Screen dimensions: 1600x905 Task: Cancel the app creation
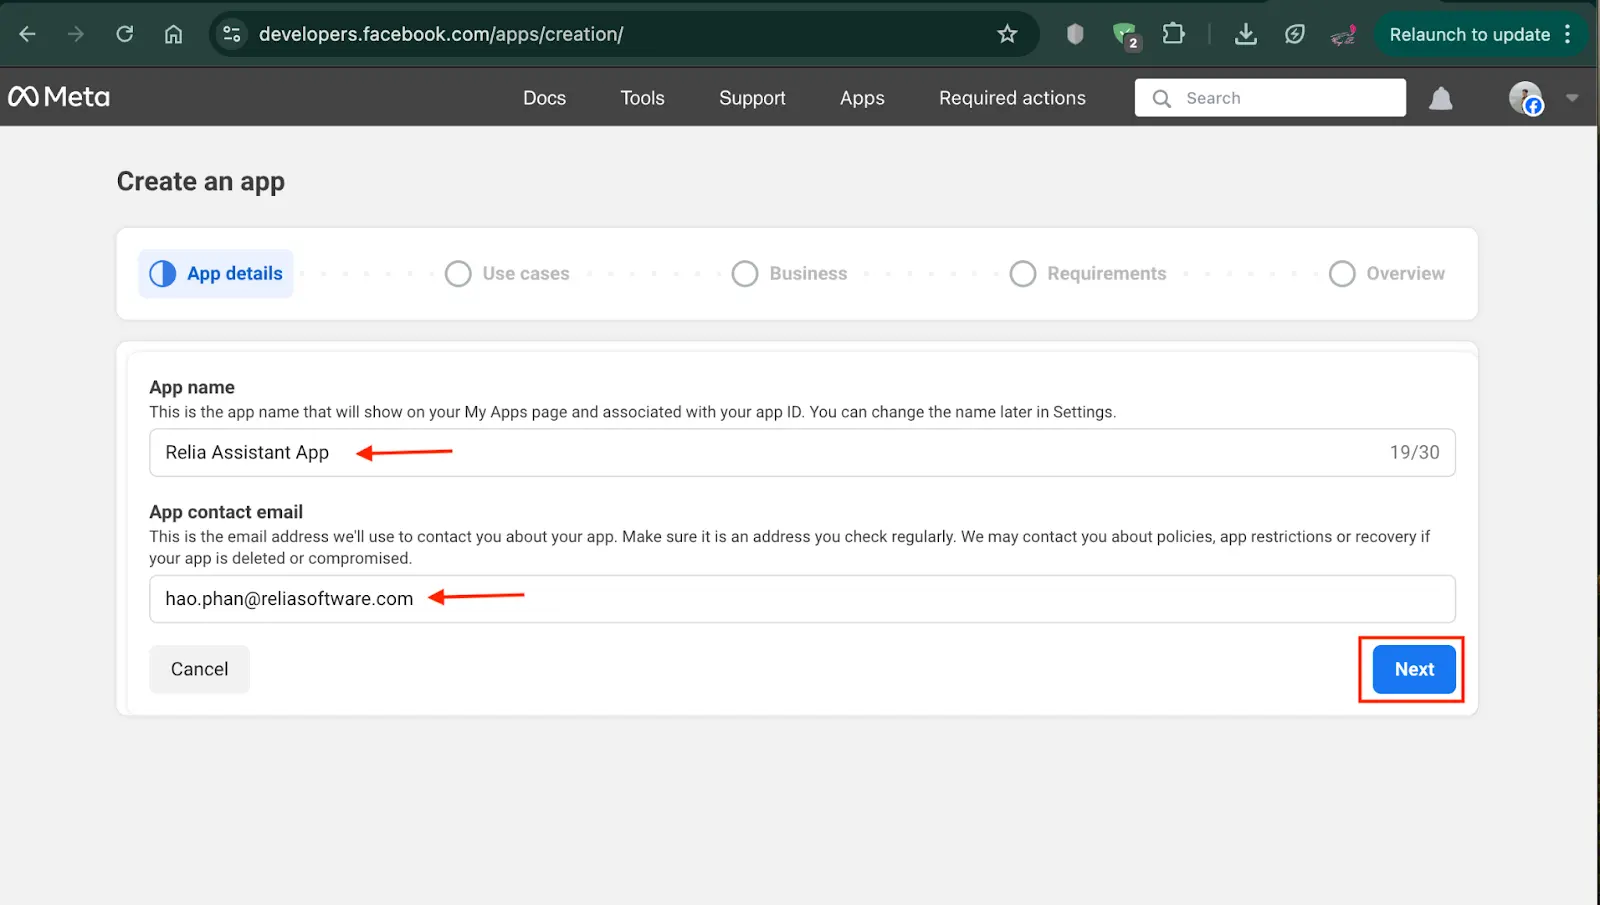pos(199,669)
